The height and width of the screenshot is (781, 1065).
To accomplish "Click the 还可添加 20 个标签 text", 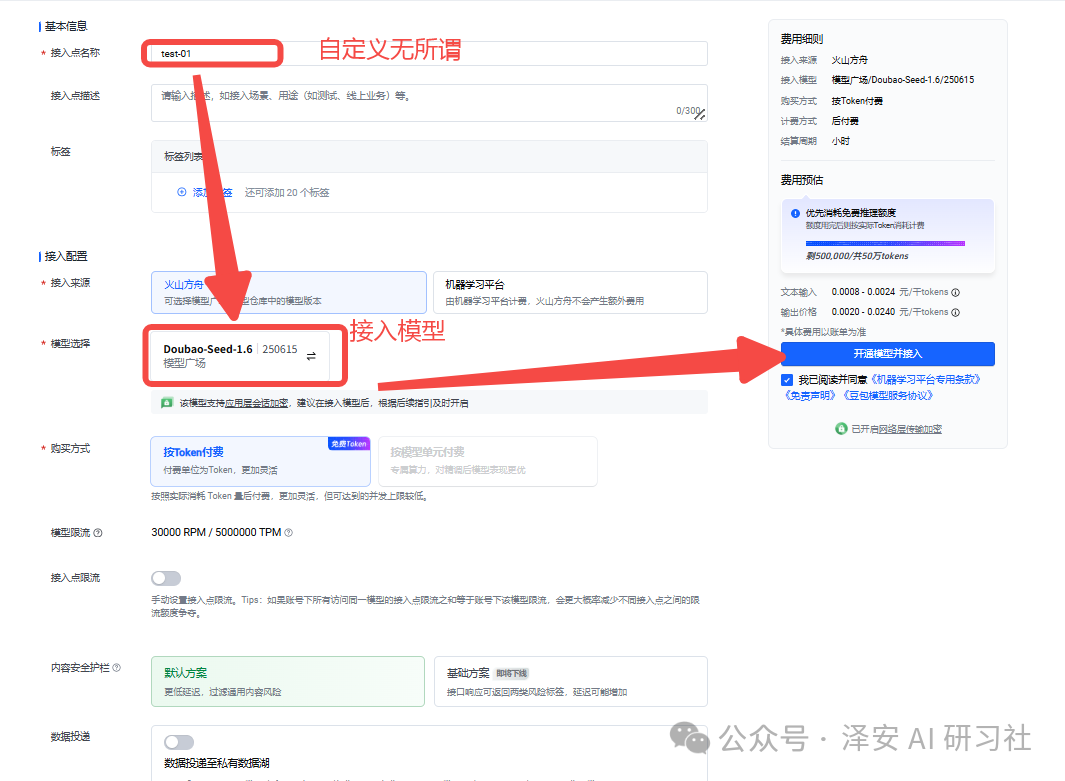I will [287, 193].
